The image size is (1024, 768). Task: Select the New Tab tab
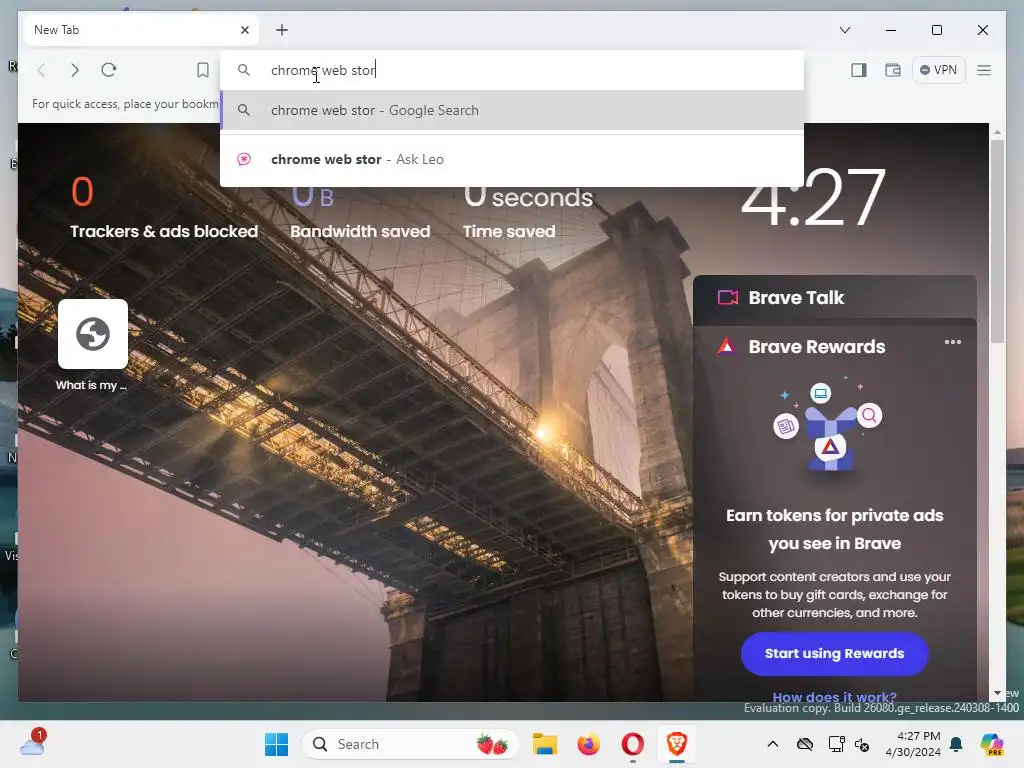[141, 30]
